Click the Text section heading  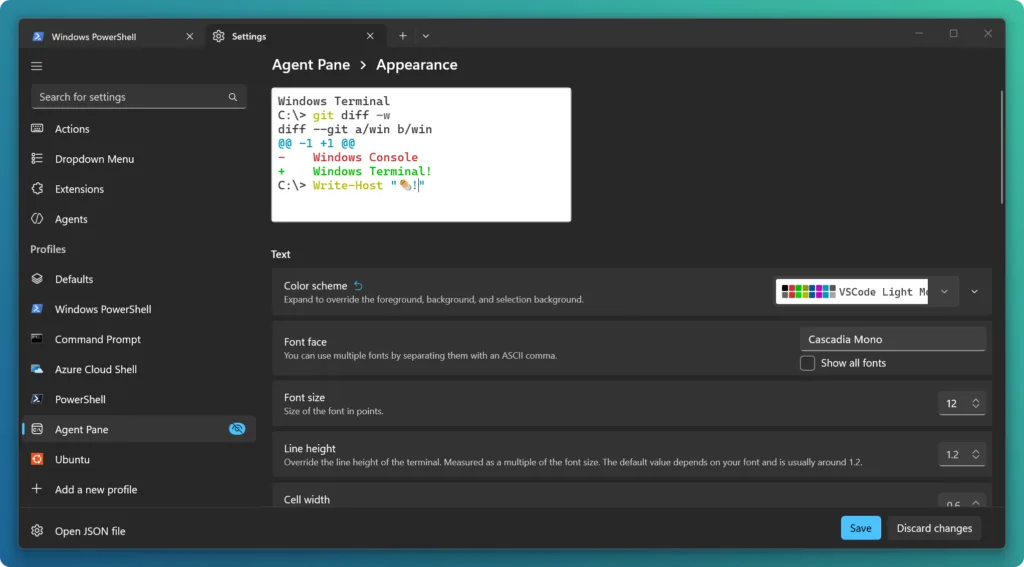click(281, 254)
